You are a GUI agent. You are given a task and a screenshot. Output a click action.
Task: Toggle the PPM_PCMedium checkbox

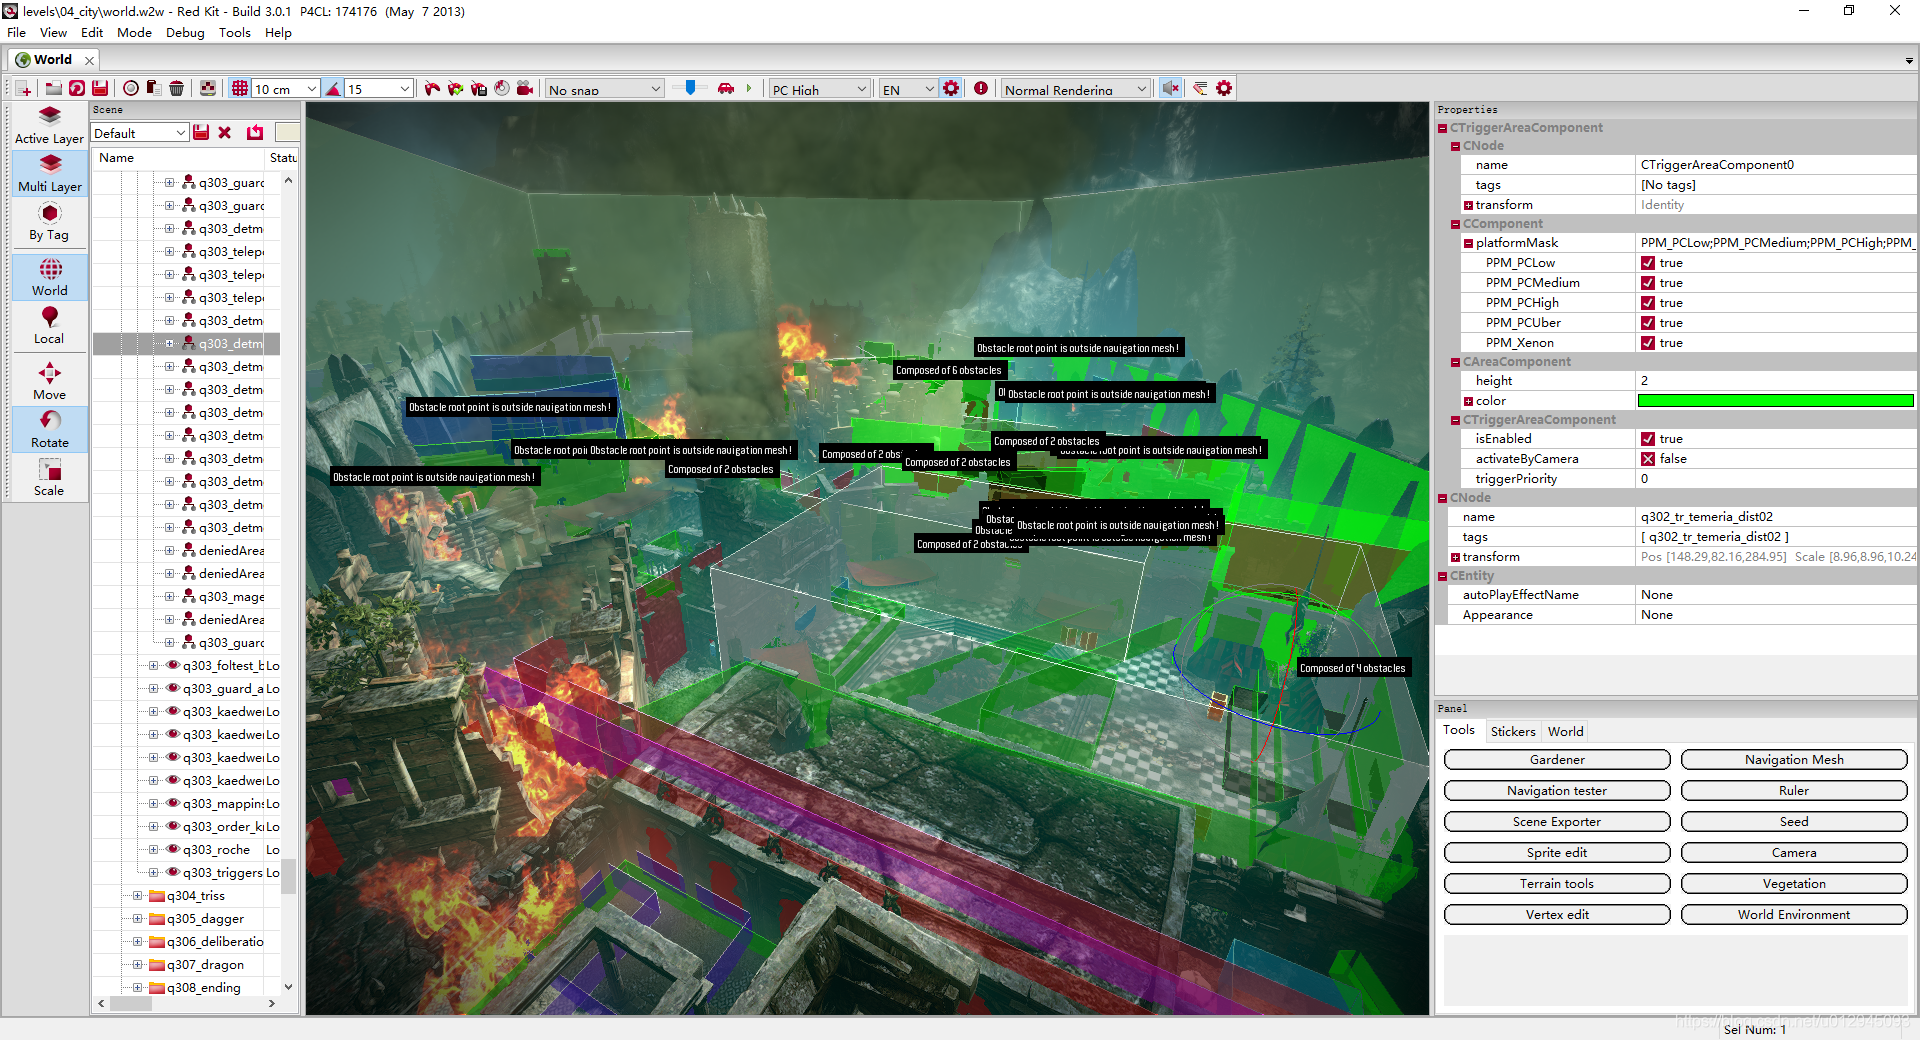click(1648, 283)
